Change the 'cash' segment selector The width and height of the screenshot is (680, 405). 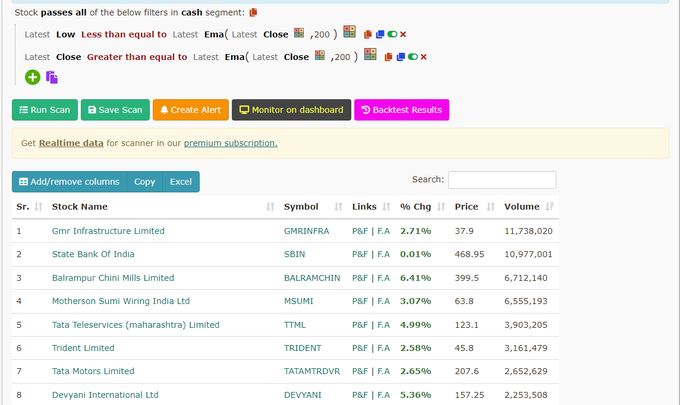pos(192,13)
